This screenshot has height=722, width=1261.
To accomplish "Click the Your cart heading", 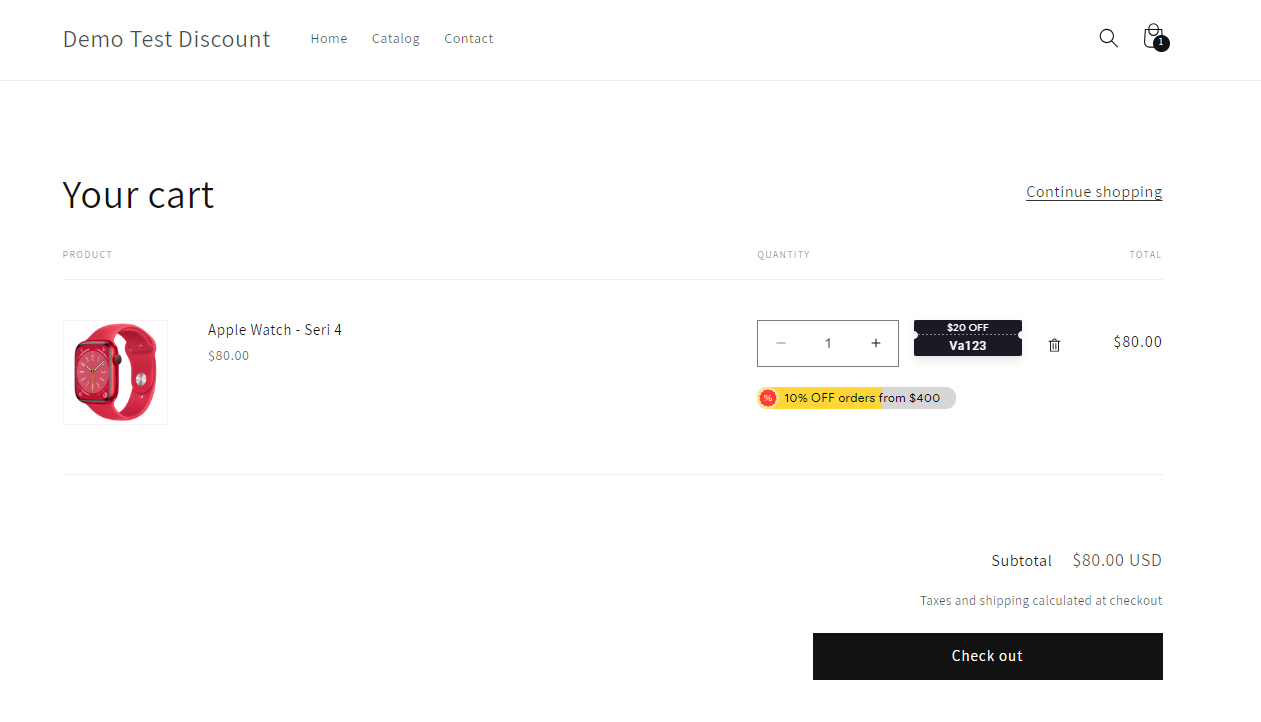I will coord(138,194).
